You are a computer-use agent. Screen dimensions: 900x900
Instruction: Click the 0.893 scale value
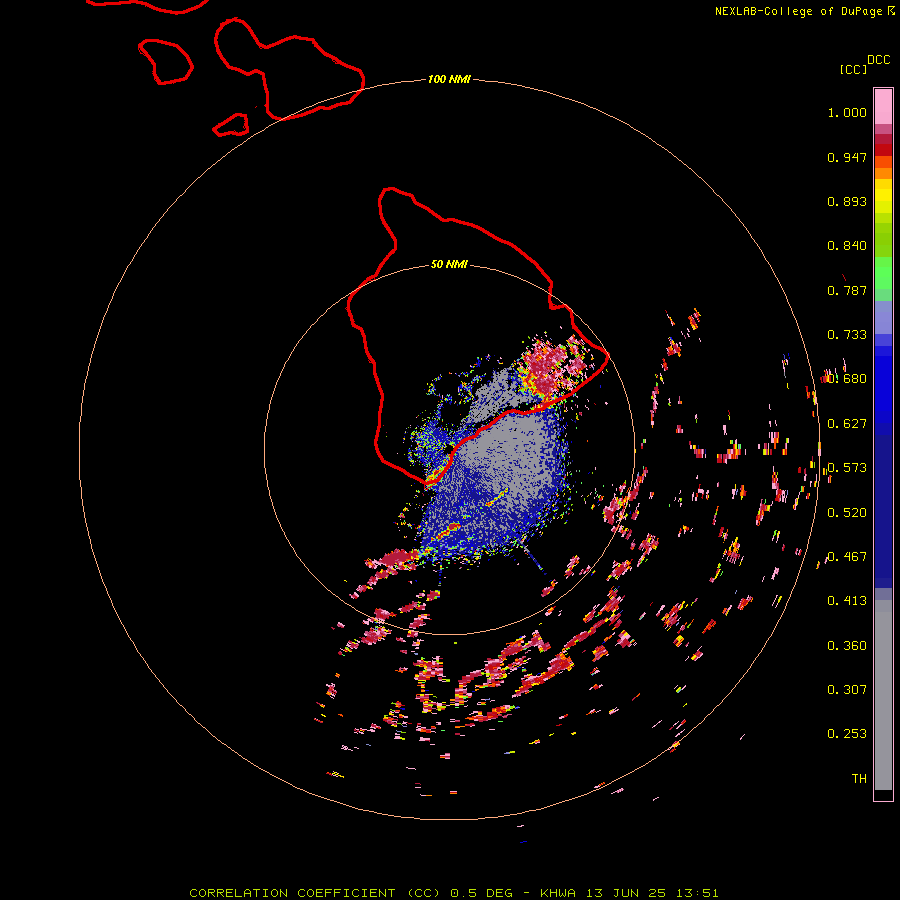[x=847, y=201]
